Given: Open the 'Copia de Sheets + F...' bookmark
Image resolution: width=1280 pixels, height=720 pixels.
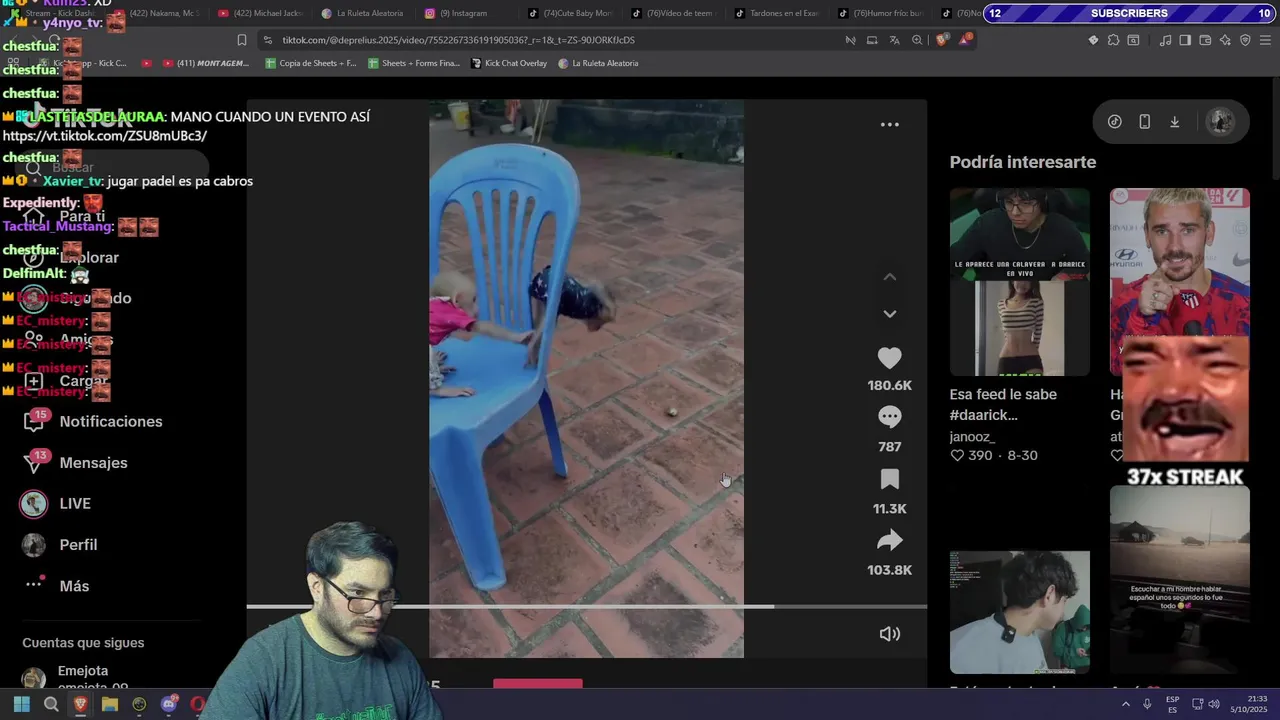Looking at the screenshot, I should (x=310, y=63).
